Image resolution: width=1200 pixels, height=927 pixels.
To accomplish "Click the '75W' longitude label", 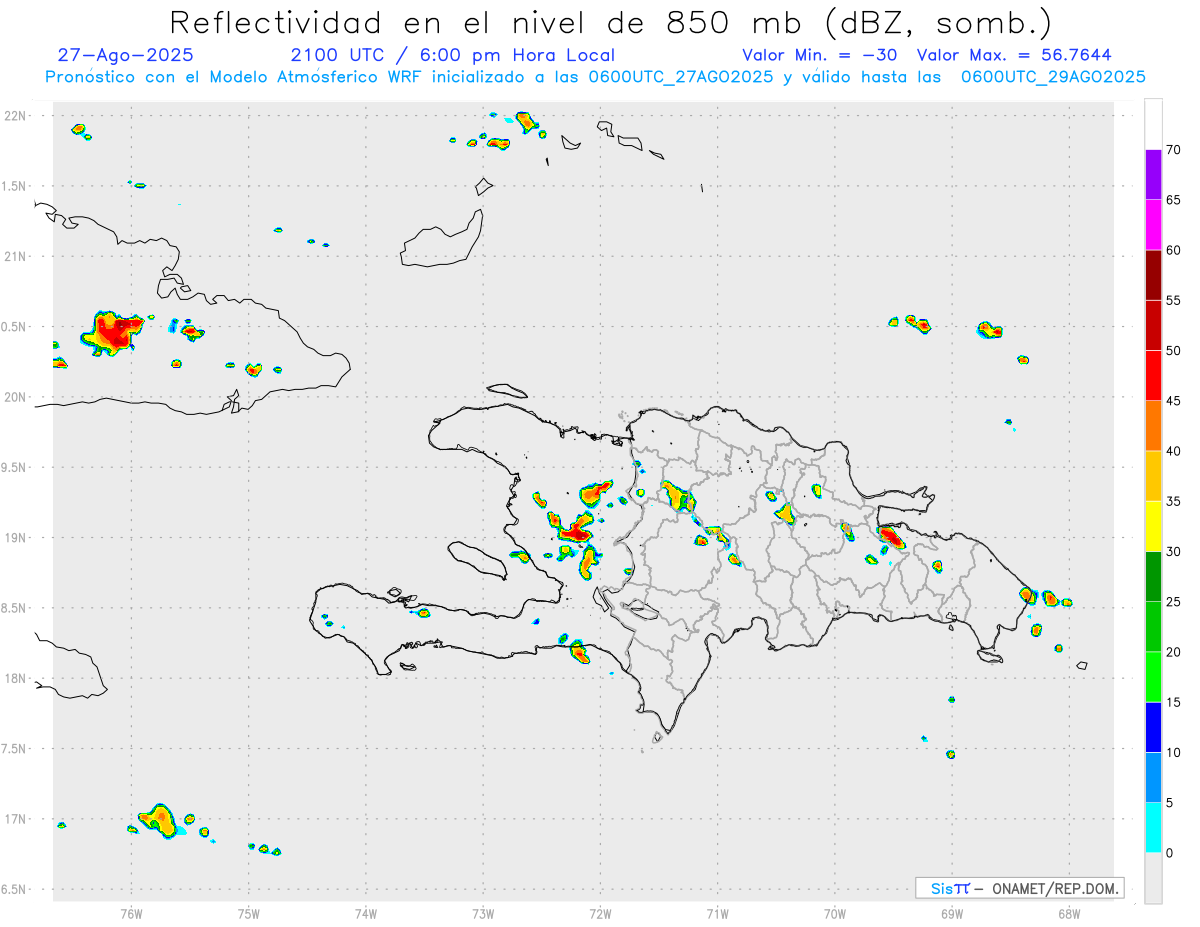I will (249, 913).
